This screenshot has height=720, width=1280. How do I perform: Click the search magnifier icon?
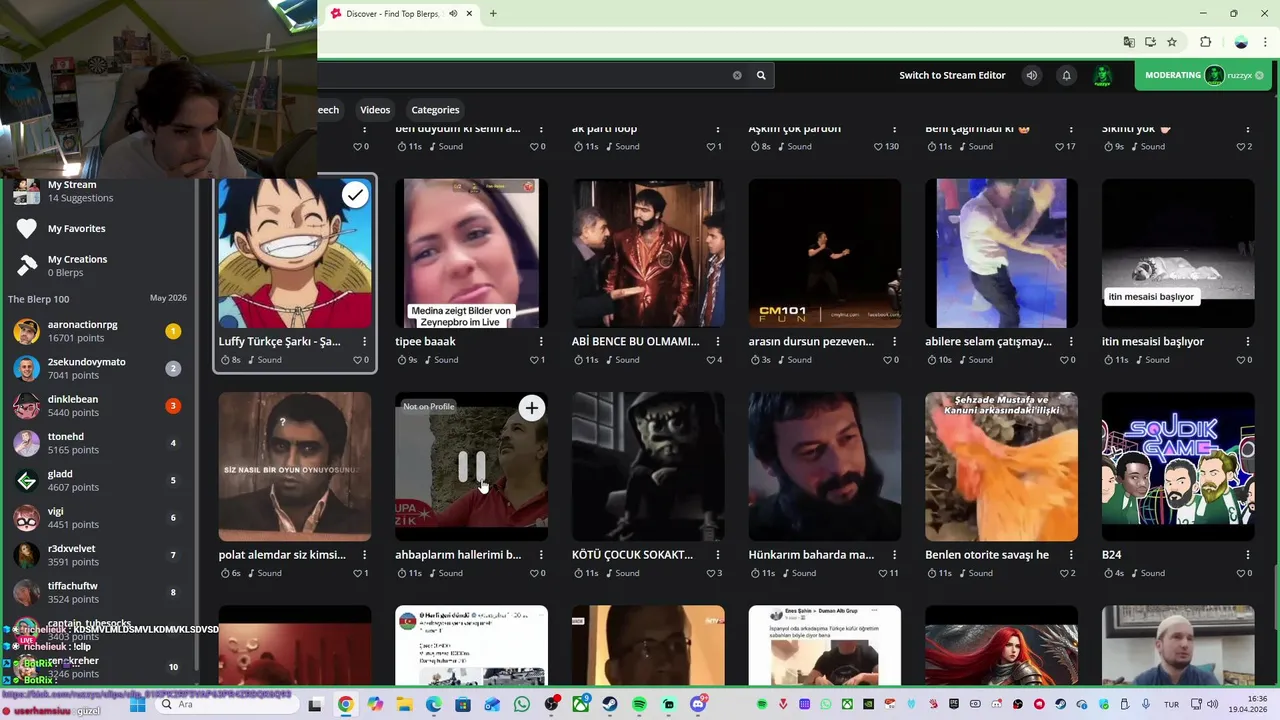tap(761, 75)
